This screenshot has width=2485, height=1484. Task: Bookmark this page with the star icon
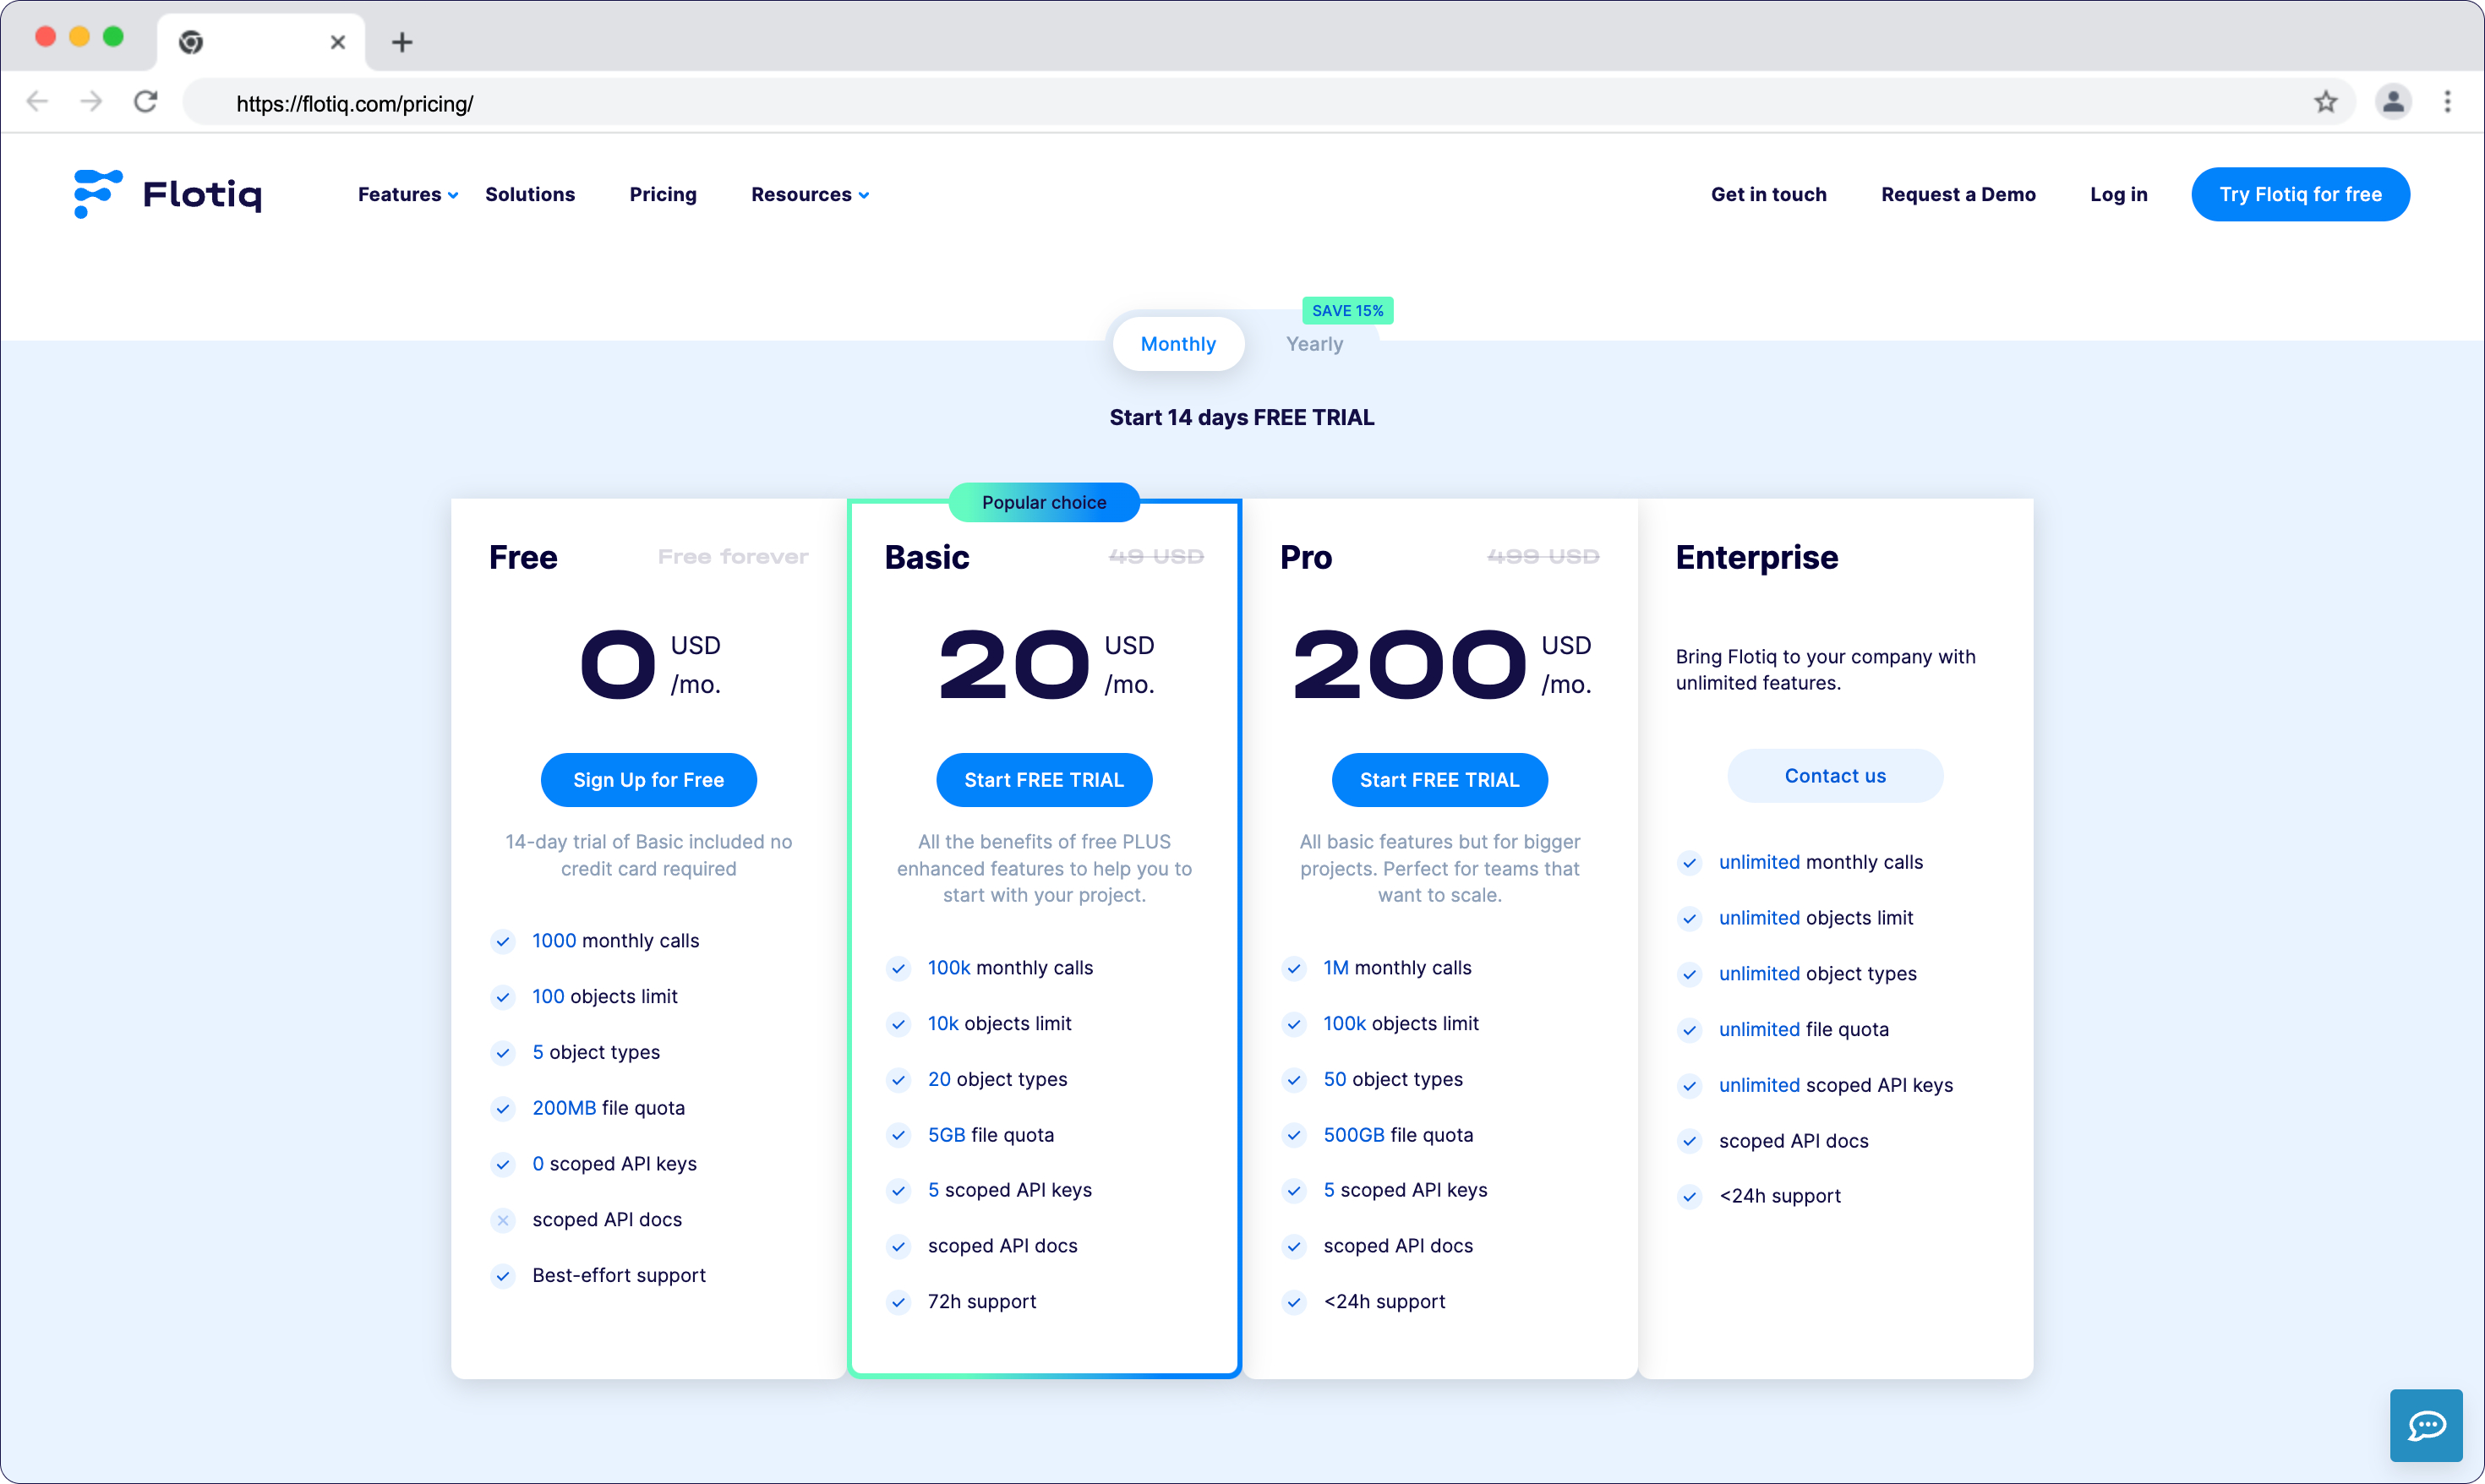[2325, 102]
